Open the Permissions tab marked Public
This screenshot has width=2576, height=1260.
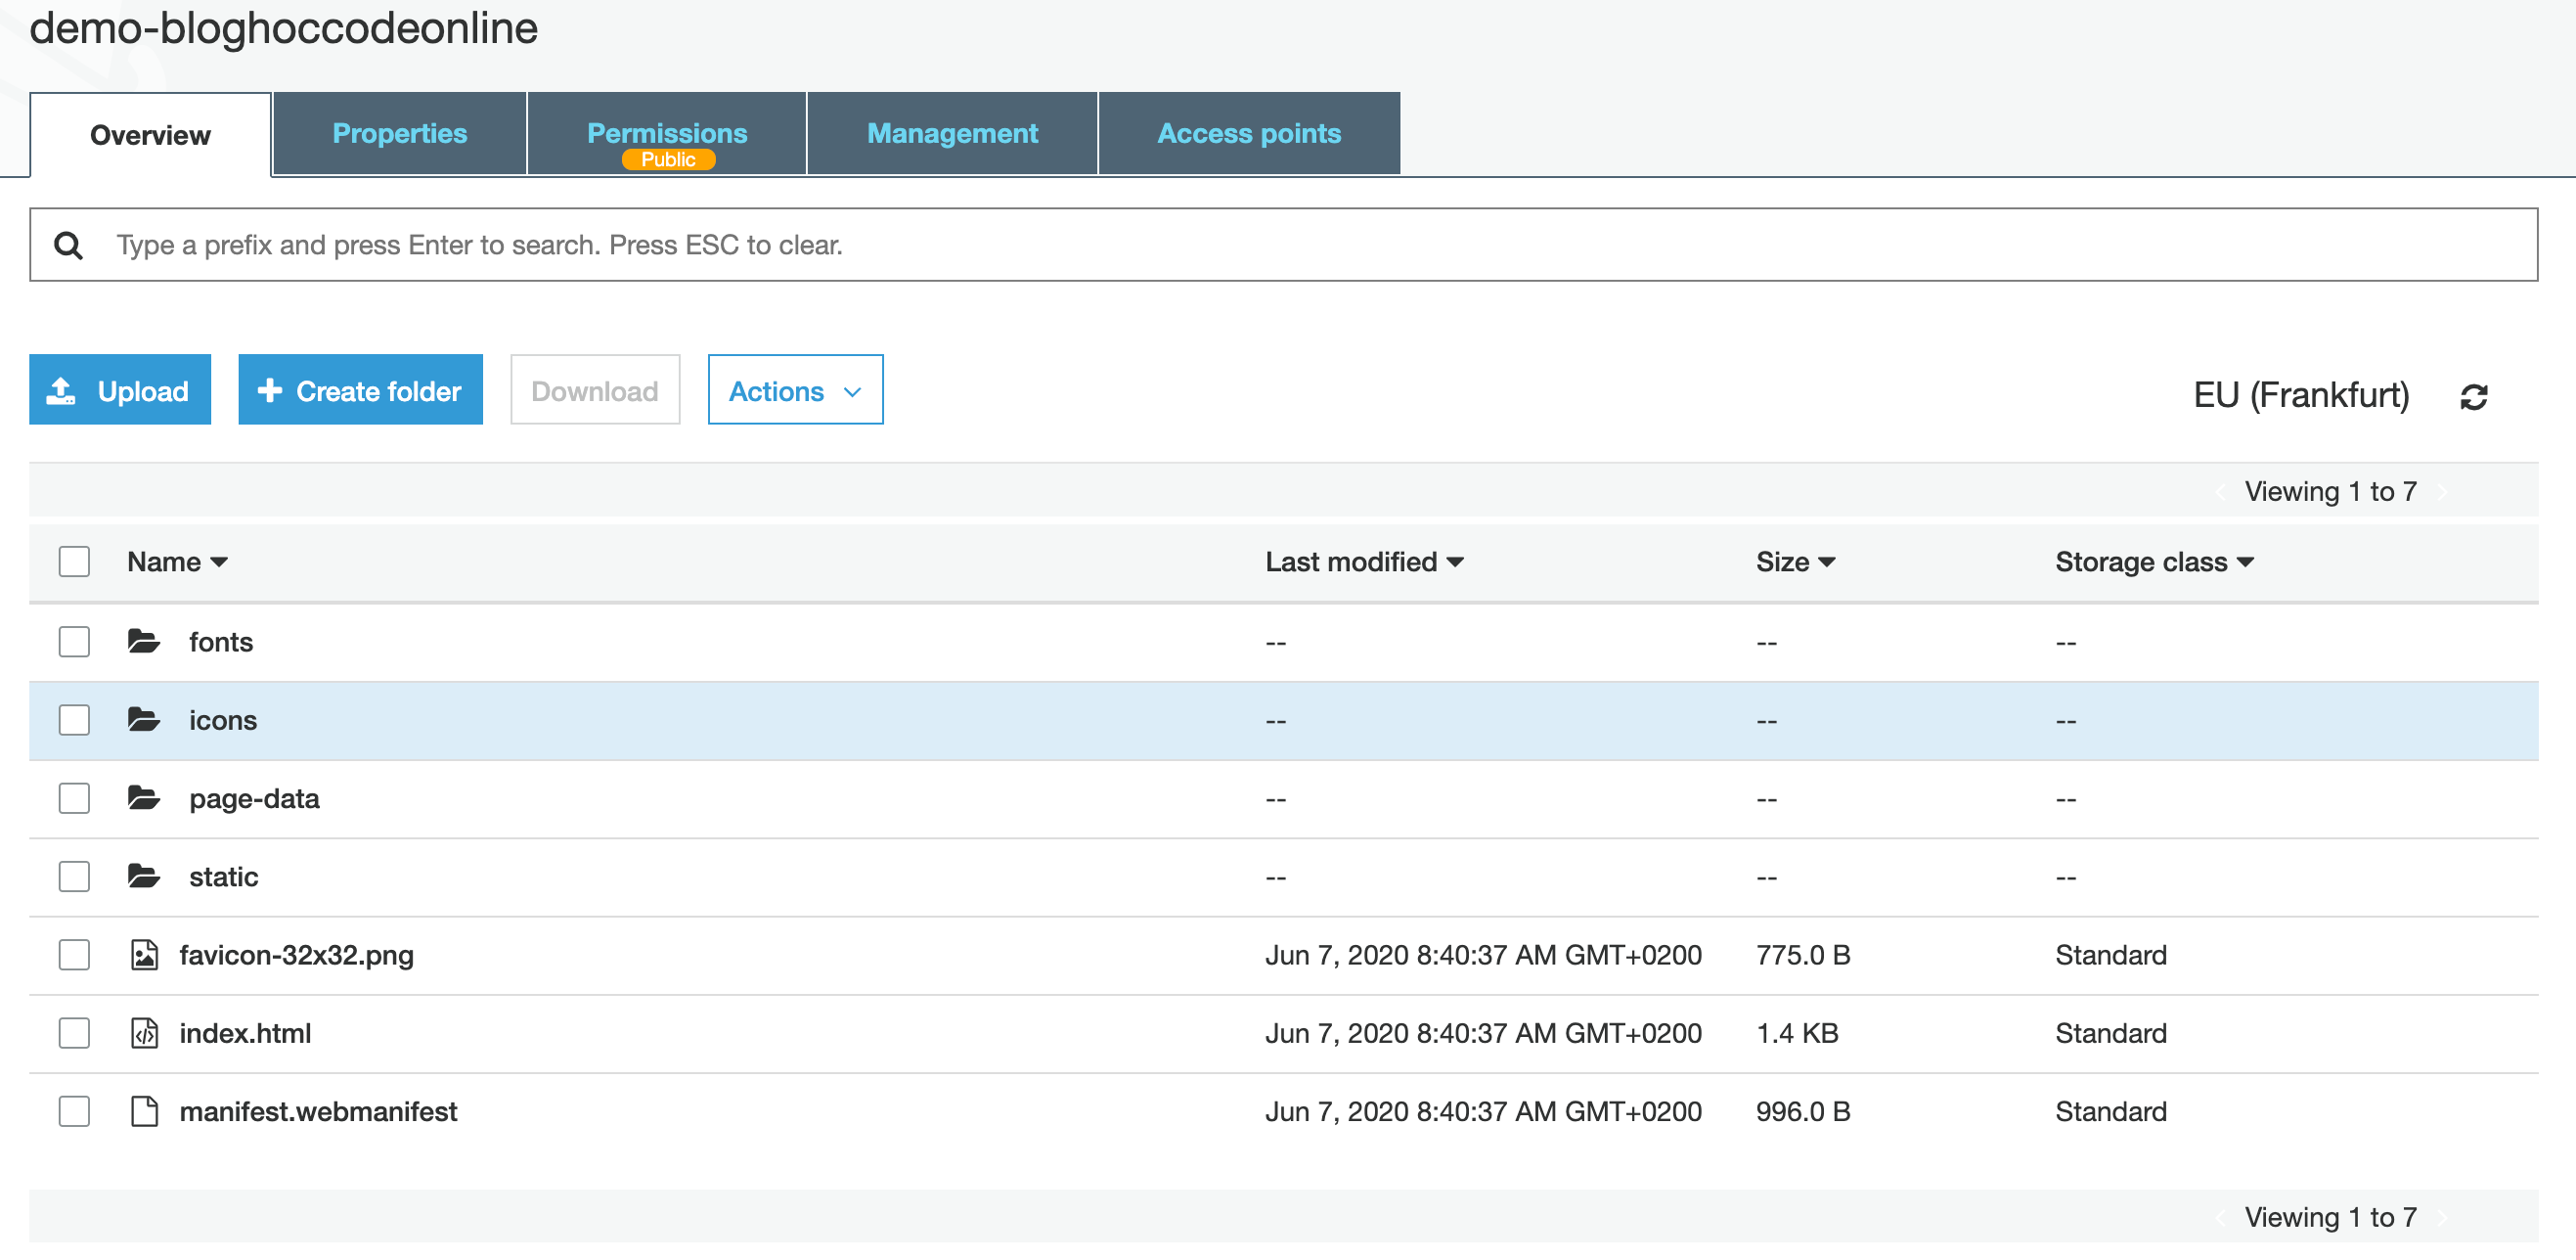coord(667,134)
